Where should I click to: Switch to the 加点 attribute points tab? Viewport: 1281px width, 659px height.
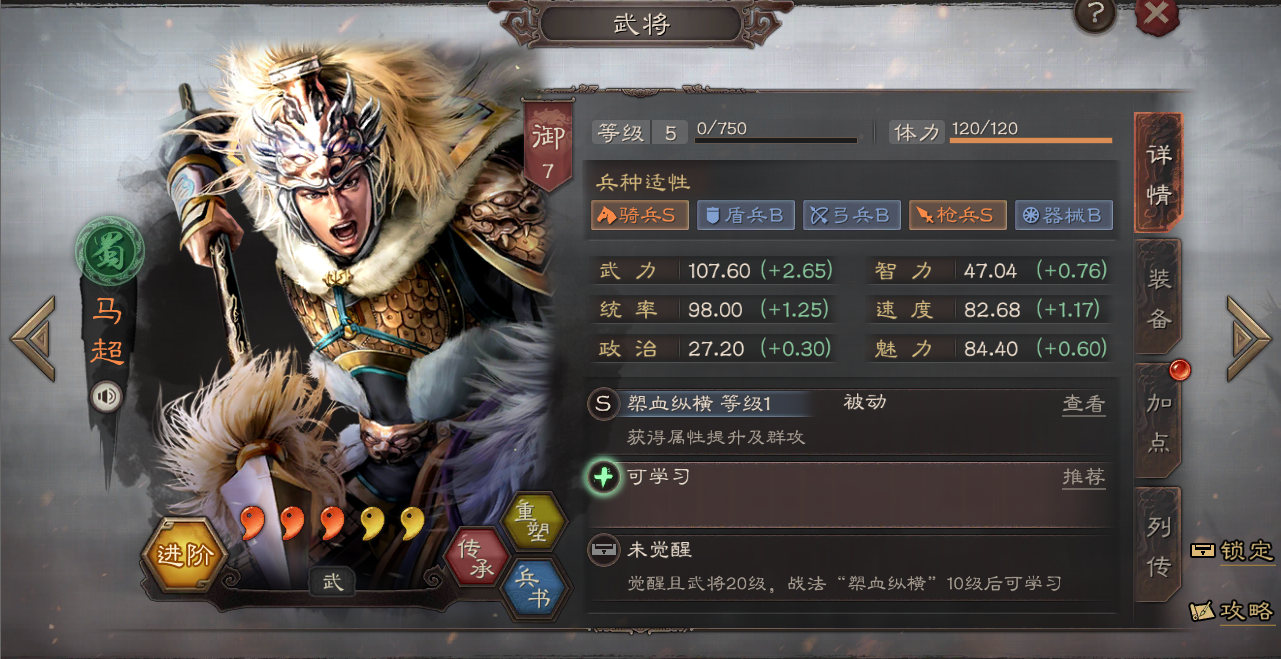click(x=1158, y=421)
